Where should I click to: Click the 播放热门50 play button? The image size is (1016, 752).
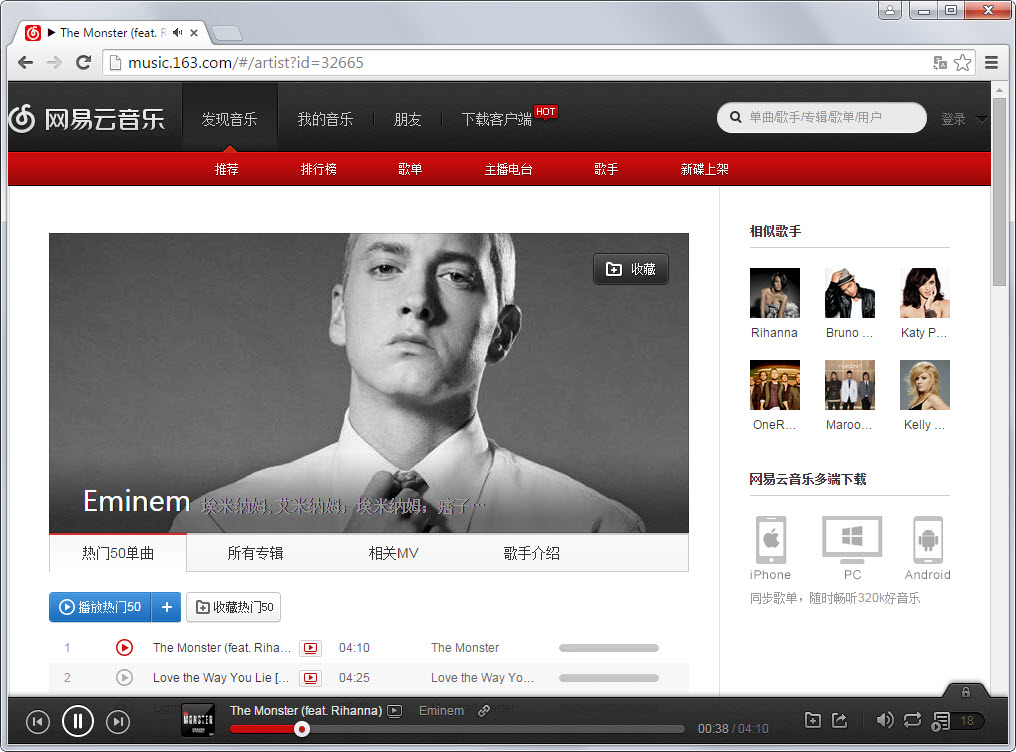tap(100, 607)
